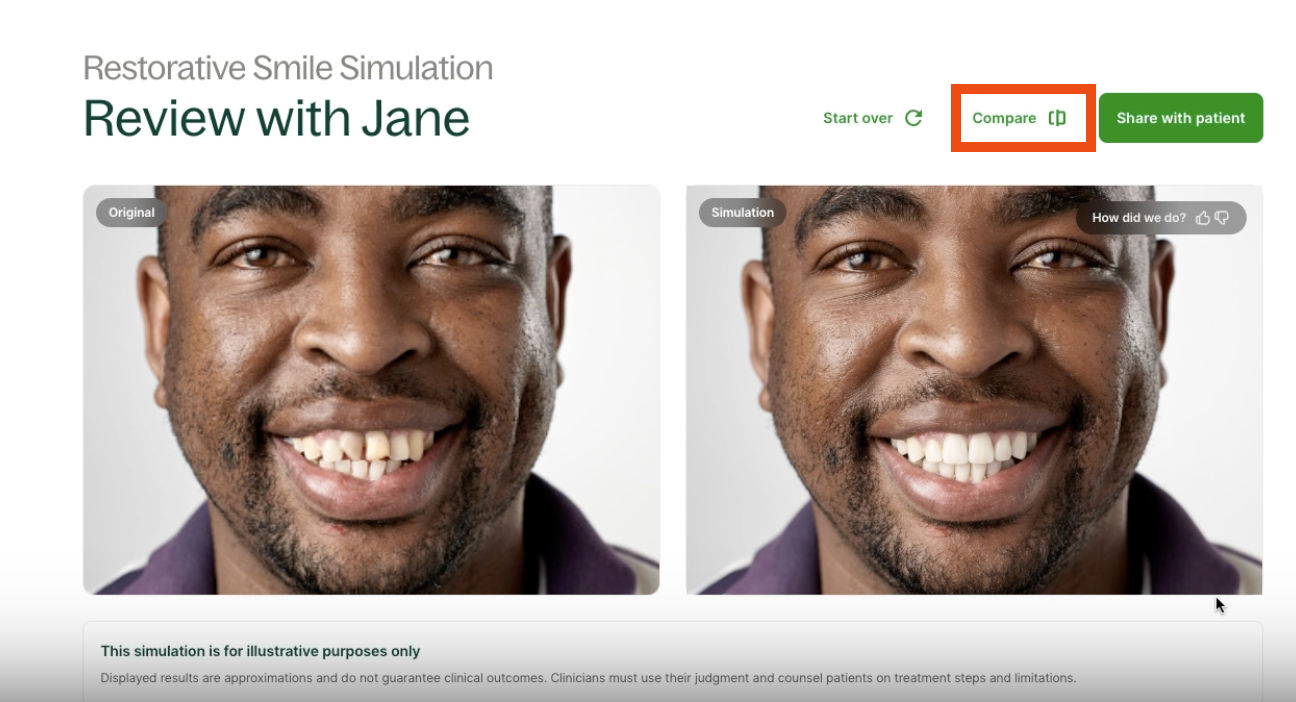Viewport: 1296px width, 702px height.
Task: Click the illustrative purposes disclaimer heading
Action: tap(260, 651)
